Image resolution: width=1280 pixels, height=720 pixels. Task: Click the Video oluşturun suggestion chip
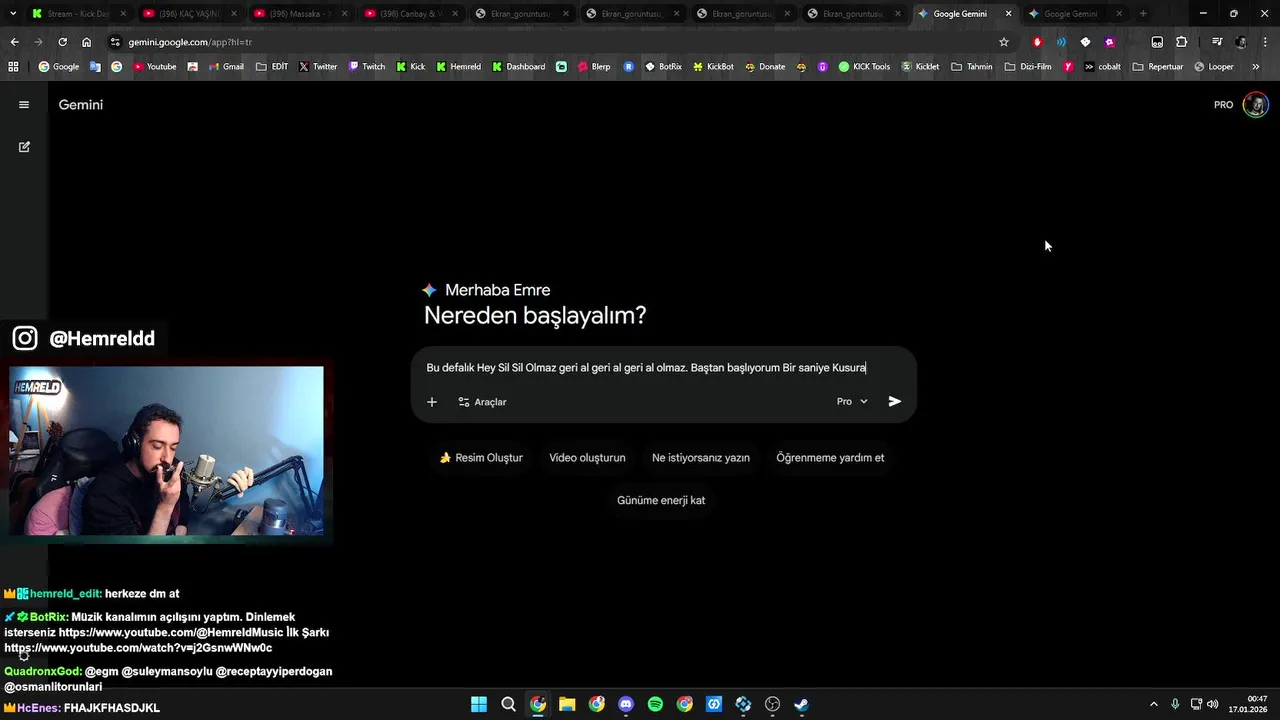587,458
